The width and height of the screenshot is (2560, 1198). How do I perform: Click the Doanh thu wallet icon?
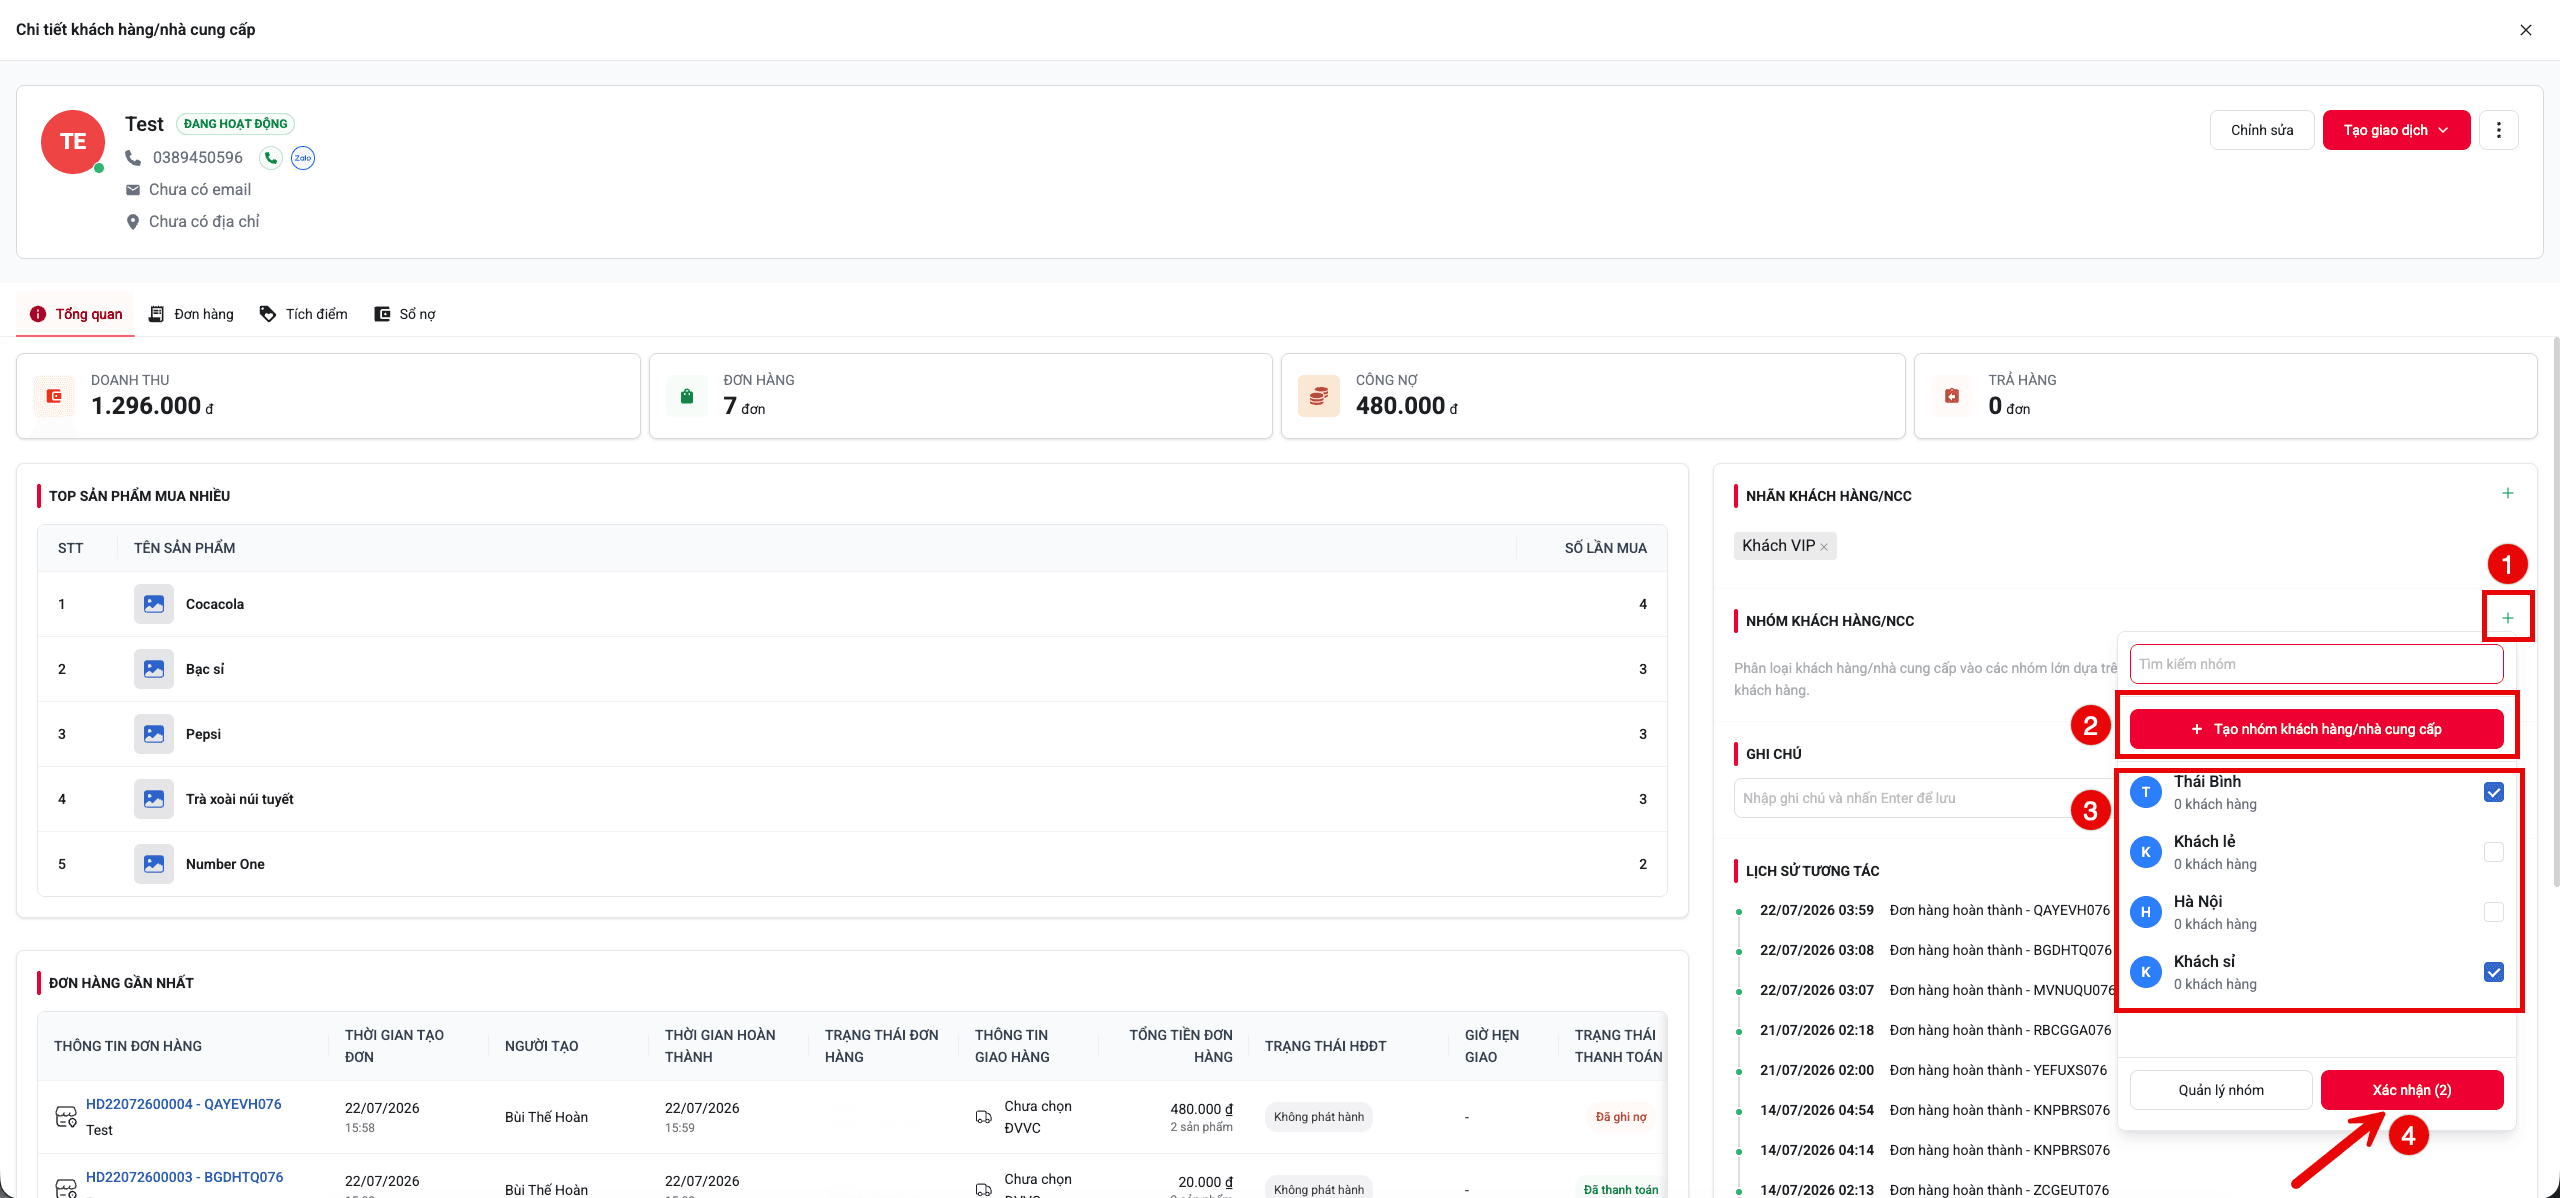point(54,396)
